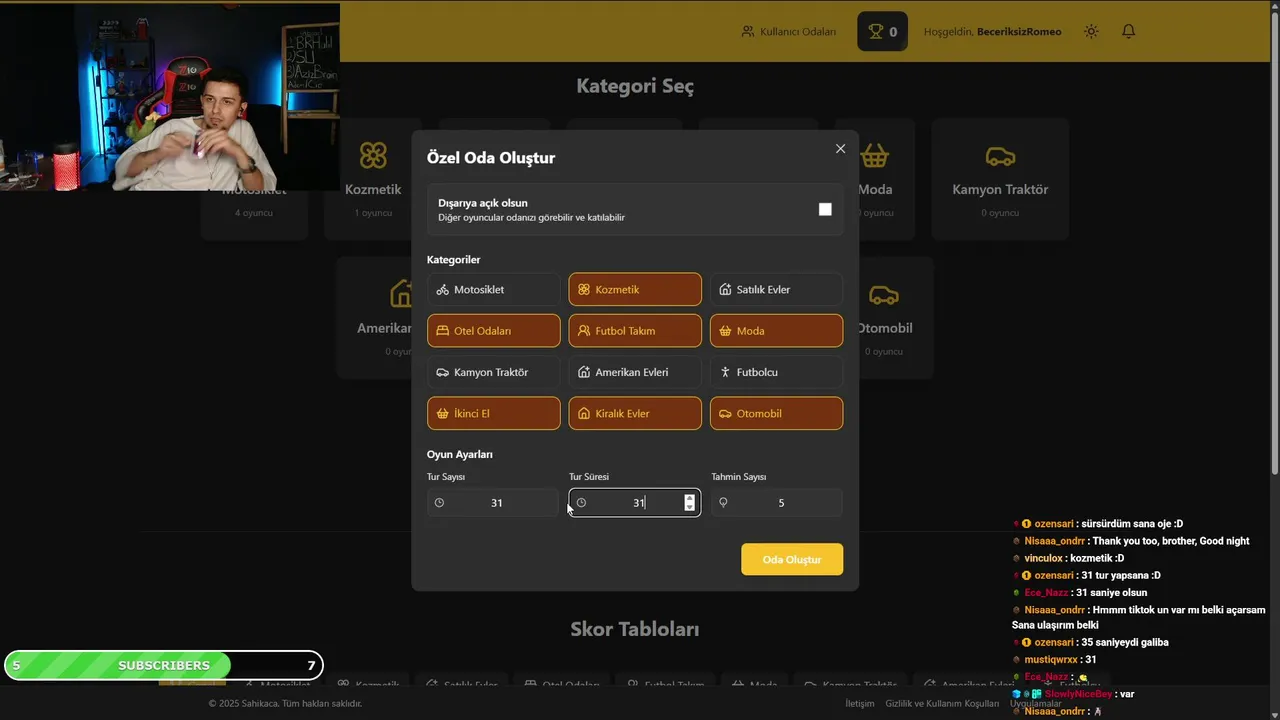Decrease Tur Süresi with the down arrow
Screen dimensions: 1280x720
(689, 508)
